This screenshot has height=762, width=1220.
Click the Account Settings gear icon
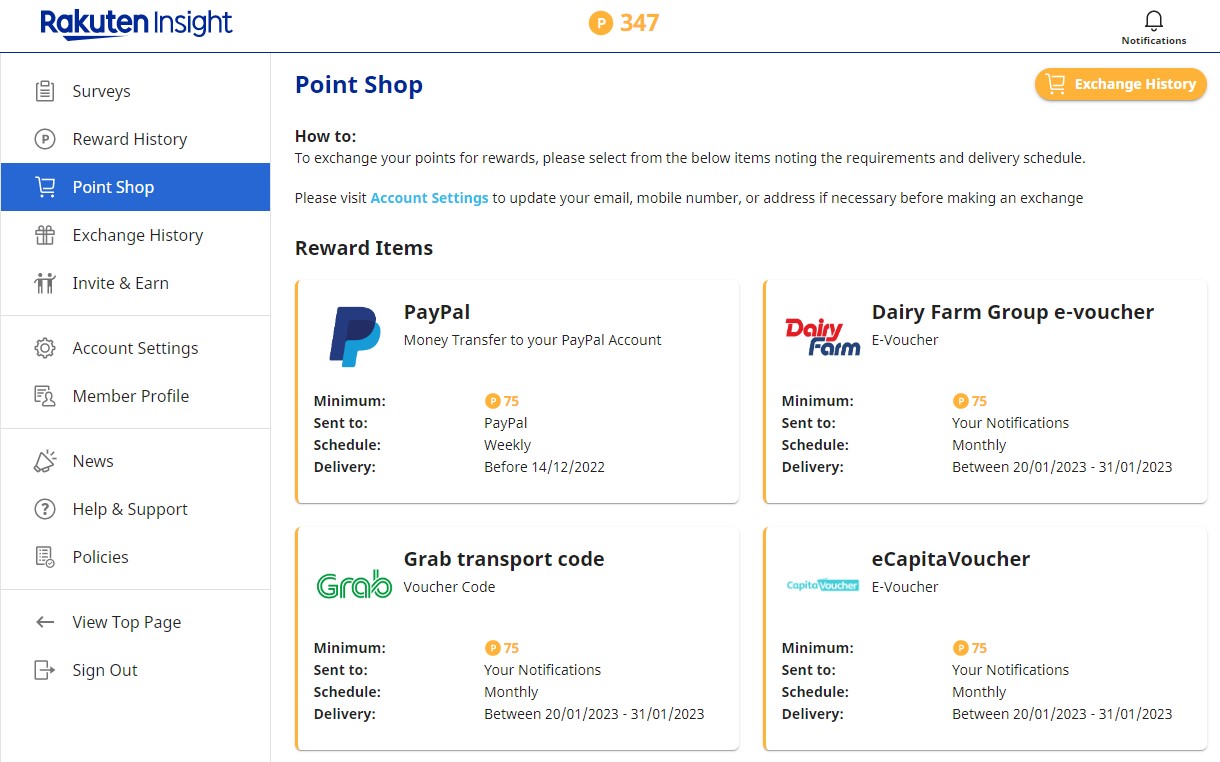tap(45, 348)
